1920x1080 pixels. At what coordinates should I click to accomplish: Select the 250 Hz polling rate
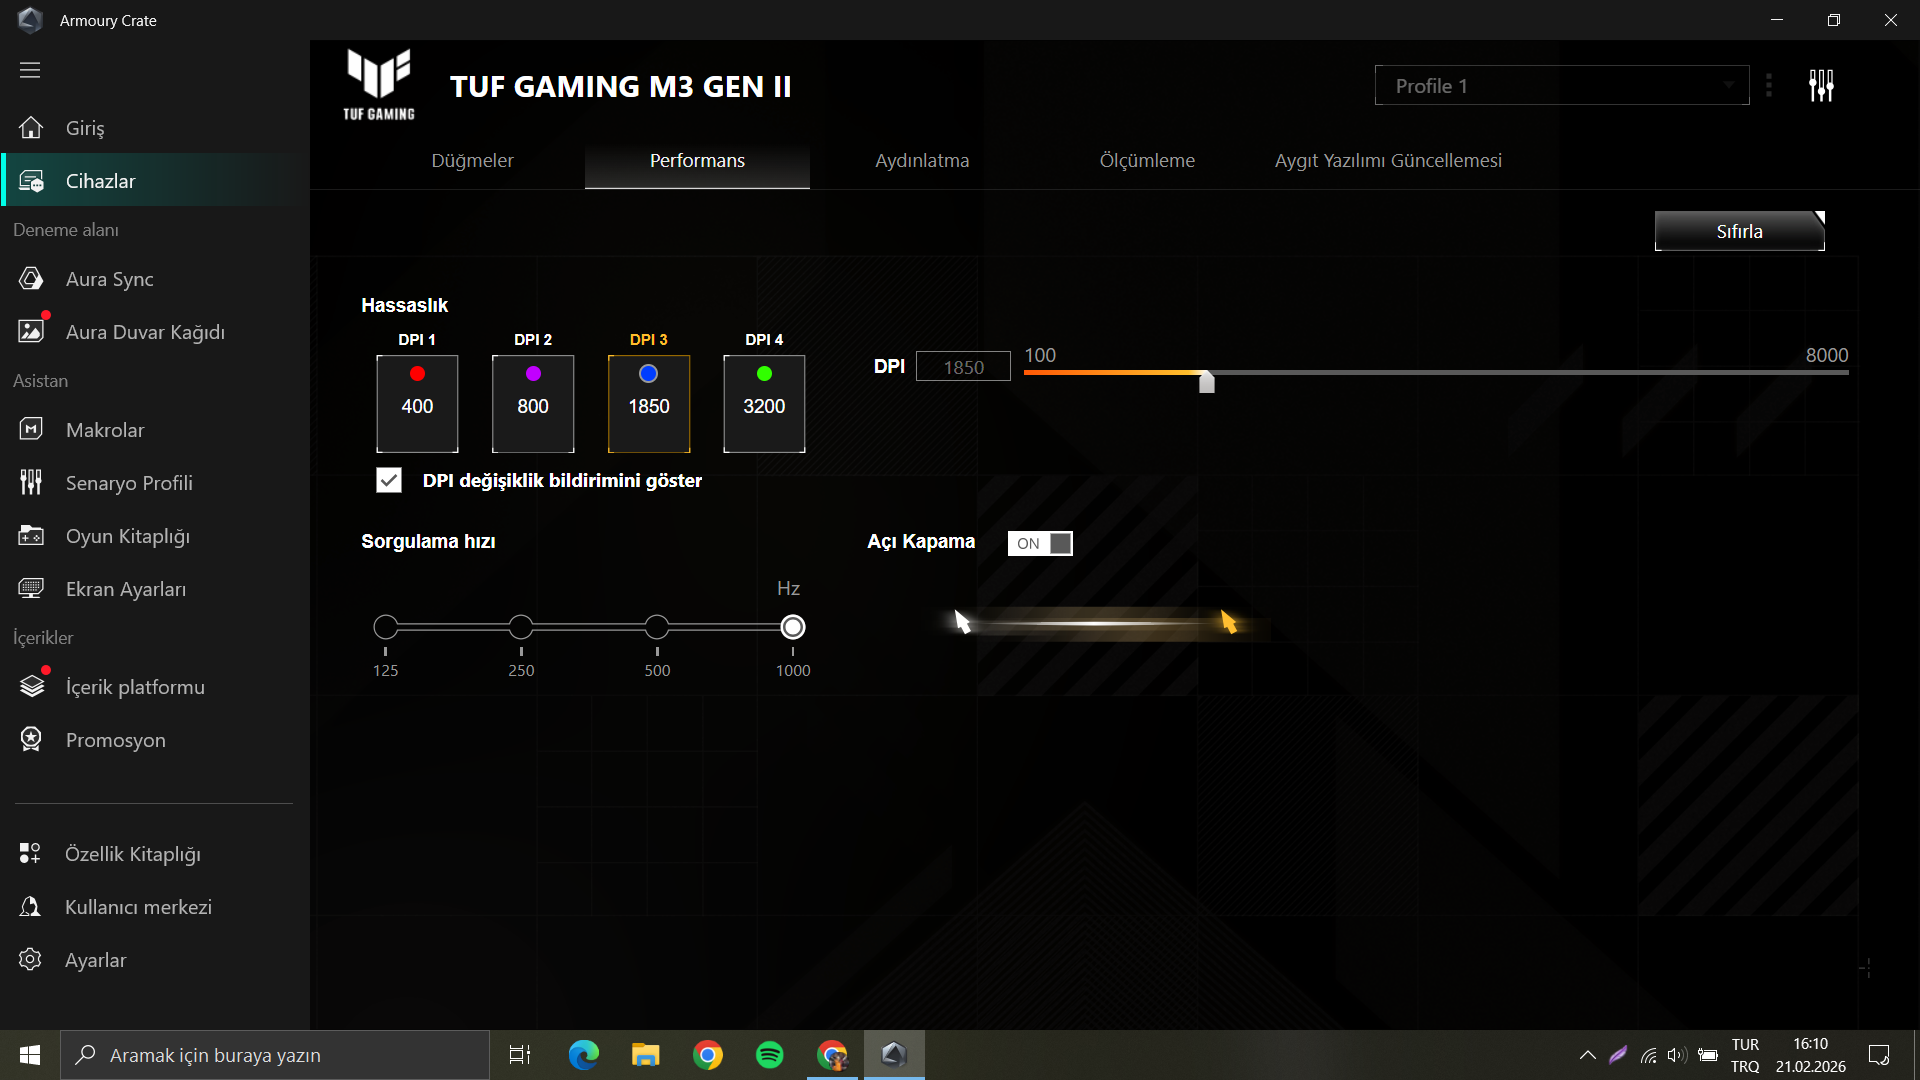coord(521,627)
